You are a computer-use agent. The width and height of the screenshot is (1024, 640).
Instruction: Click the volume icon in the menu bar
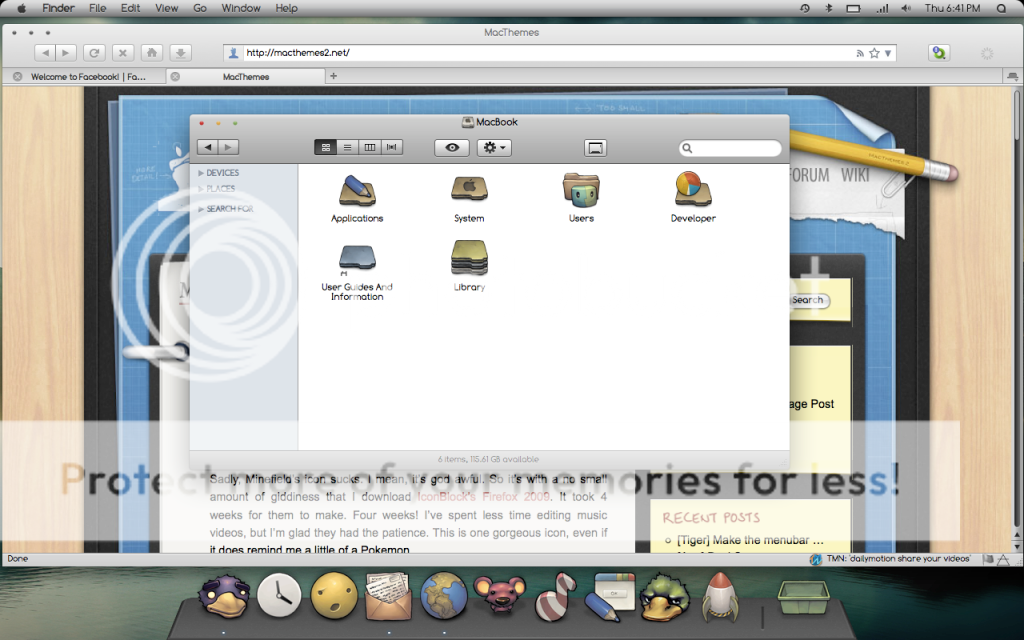(x=906, y=8)
